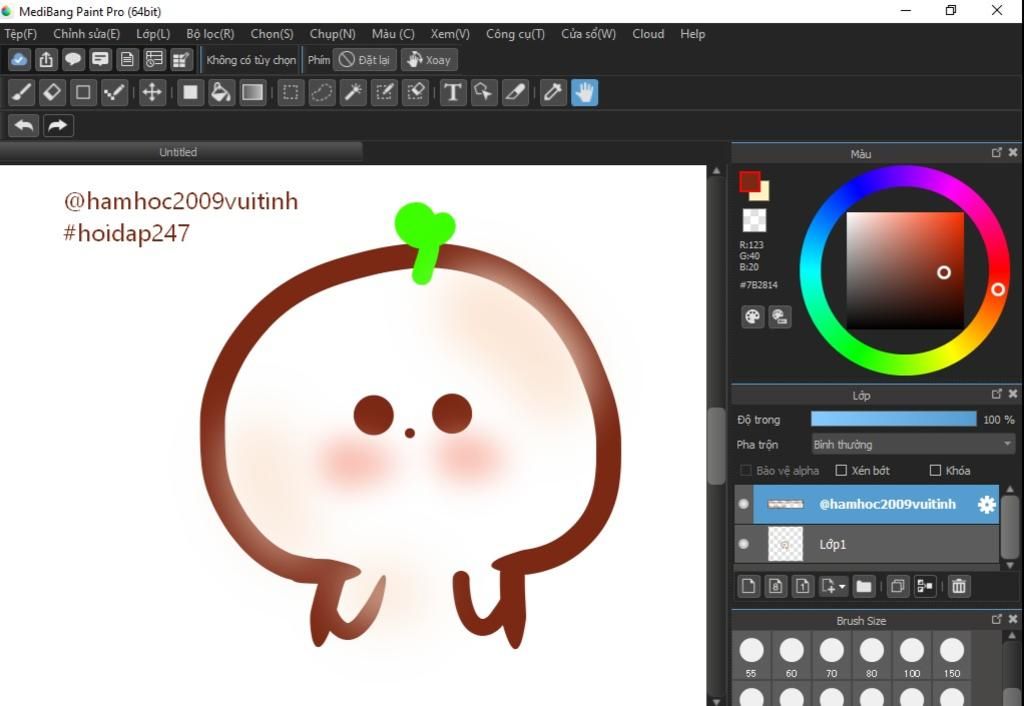Screen dimensions: 1024x706
Task: Select the Text tool
Action: (453, 92)
